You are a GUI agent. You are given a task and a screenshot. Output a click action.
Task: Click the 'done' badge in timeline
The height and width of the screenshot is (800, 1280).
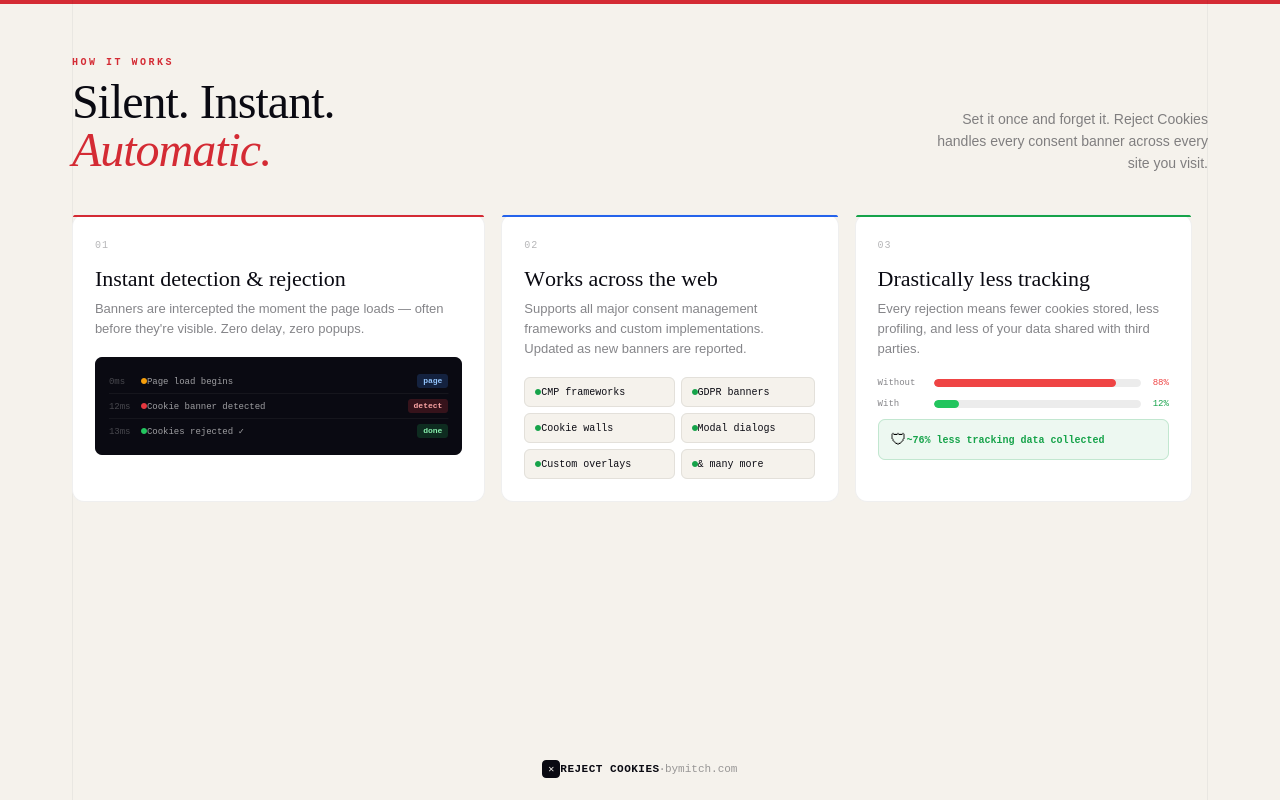pos(432,431)
